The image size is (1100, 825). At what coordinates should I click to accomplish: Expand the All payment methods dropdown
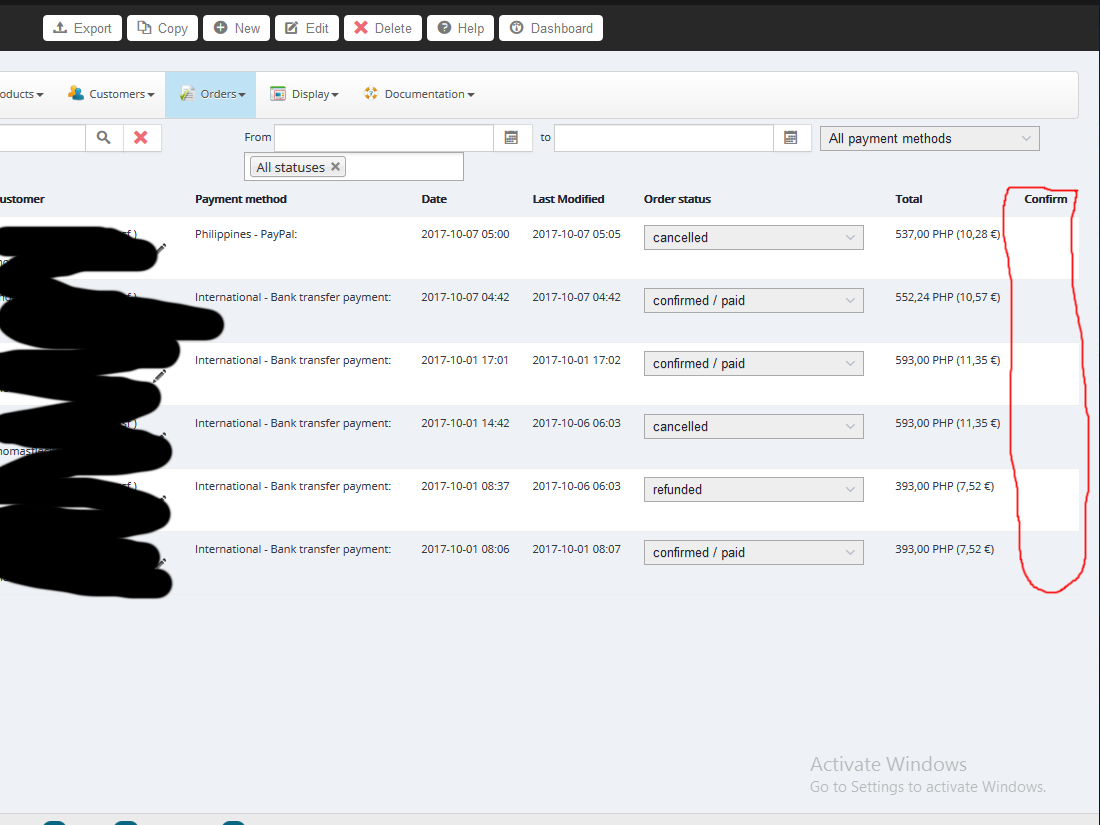pos(930,138)
